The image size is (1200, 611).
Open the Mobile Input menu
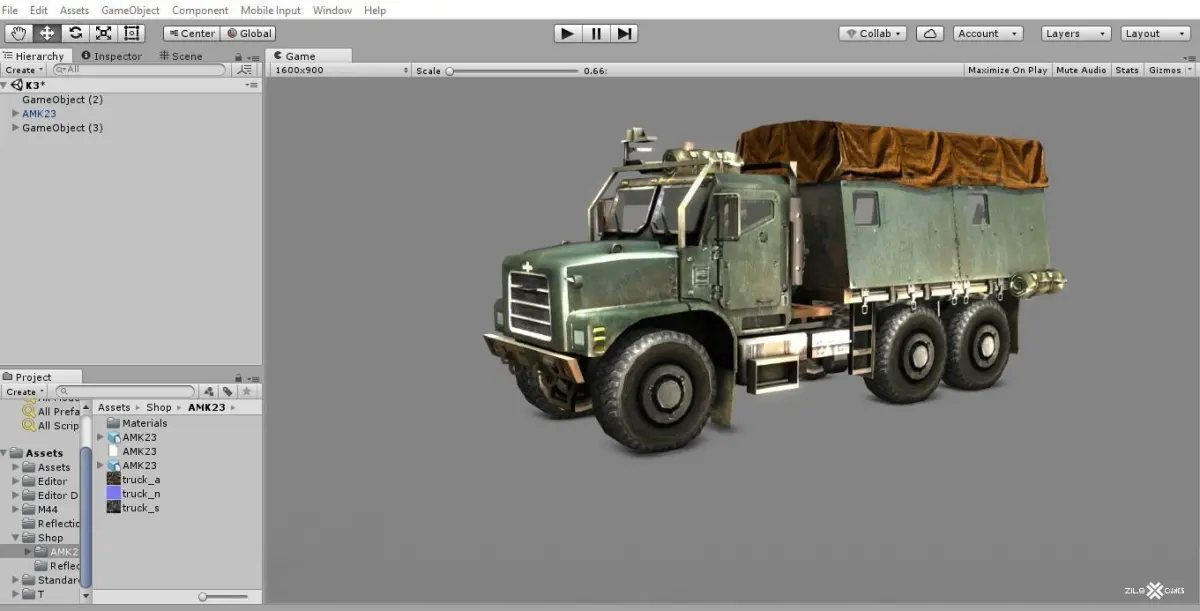270,10
